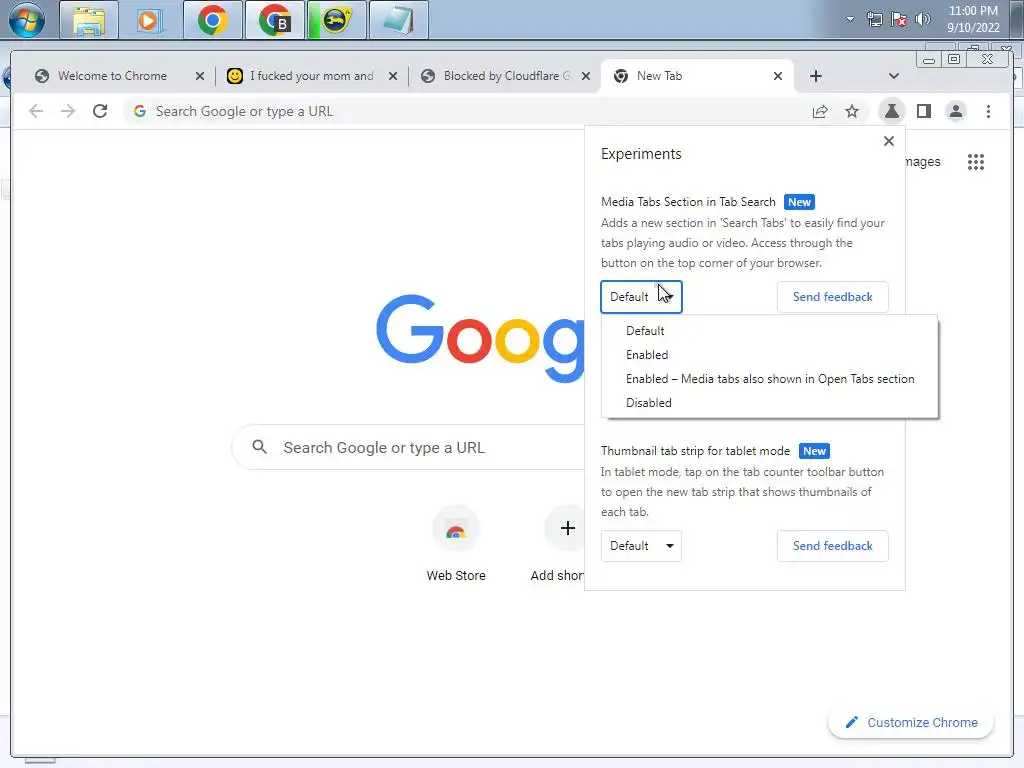Send feedback for Media Tabs Section experiment

832,296
